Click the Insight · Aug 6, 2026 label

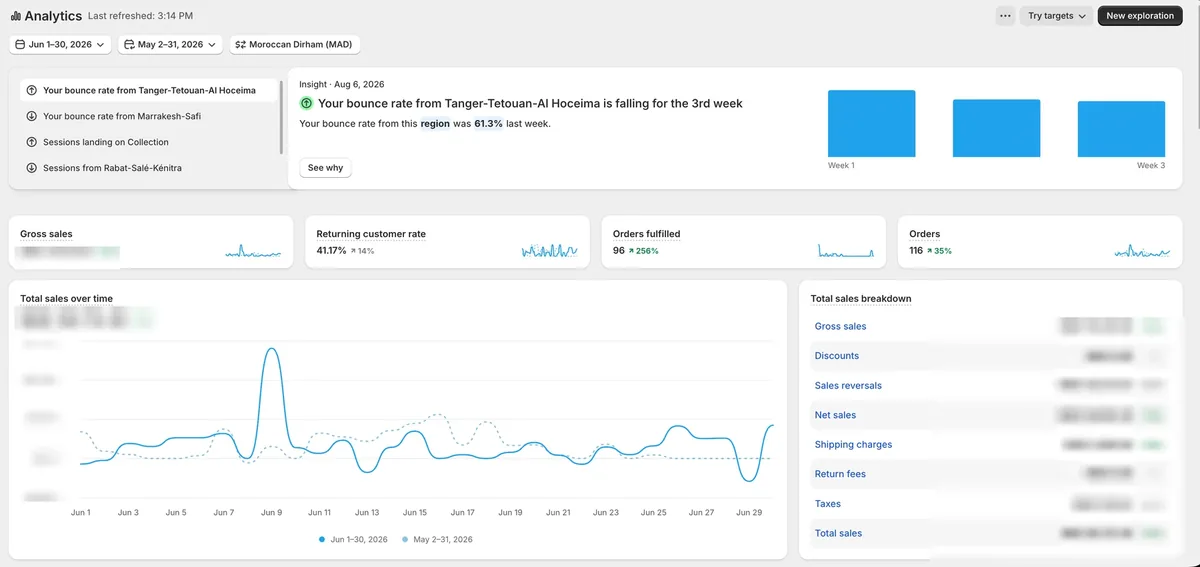[x=342, y=84]
